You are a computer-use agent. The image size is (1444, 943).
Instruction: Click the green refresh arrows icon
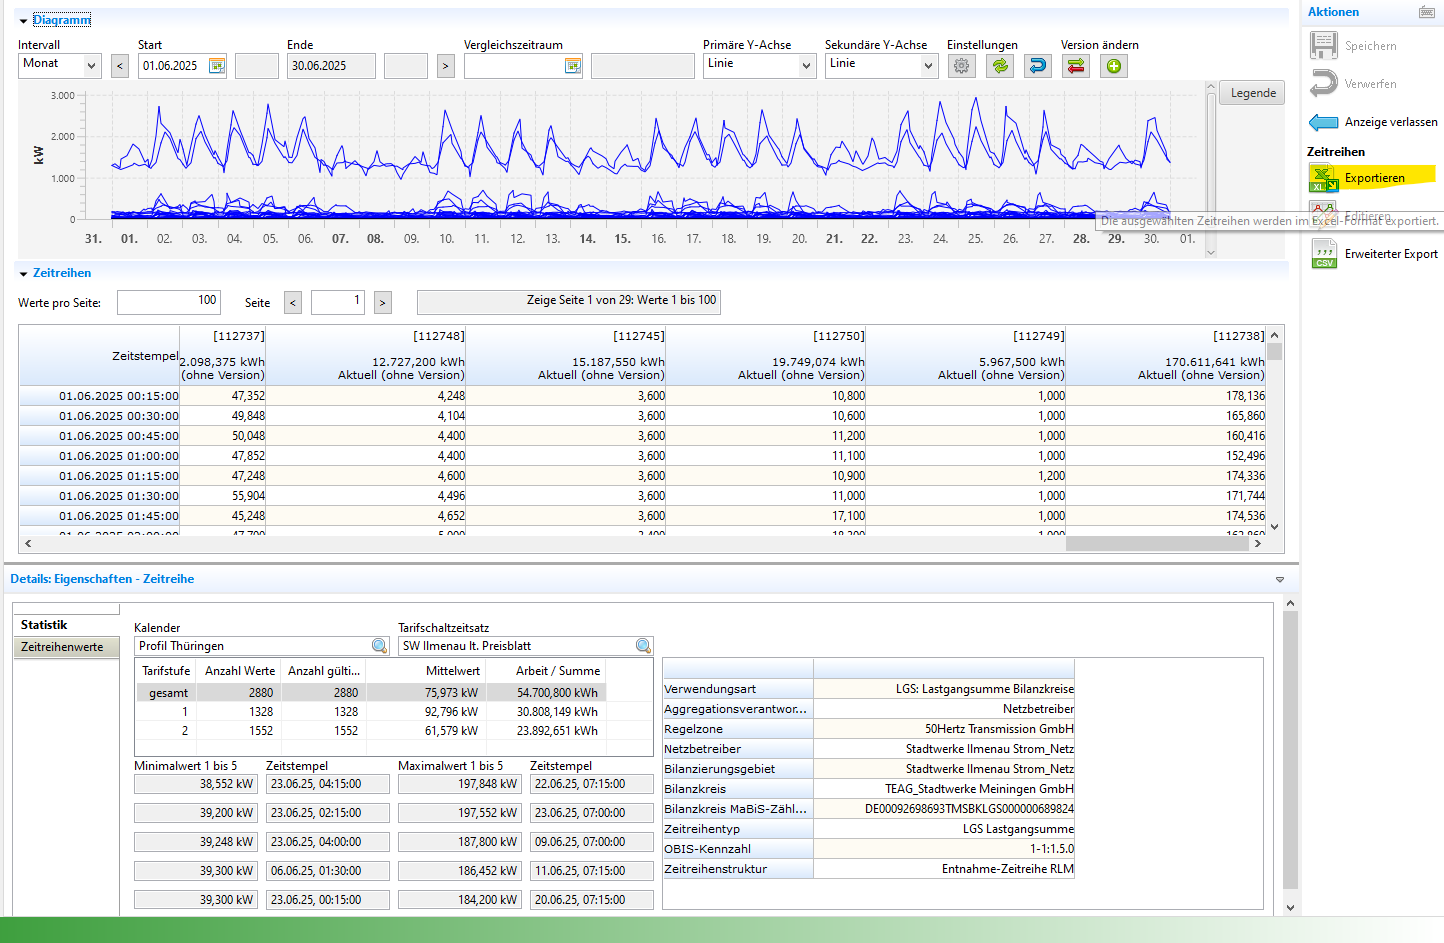click(999, 66)
